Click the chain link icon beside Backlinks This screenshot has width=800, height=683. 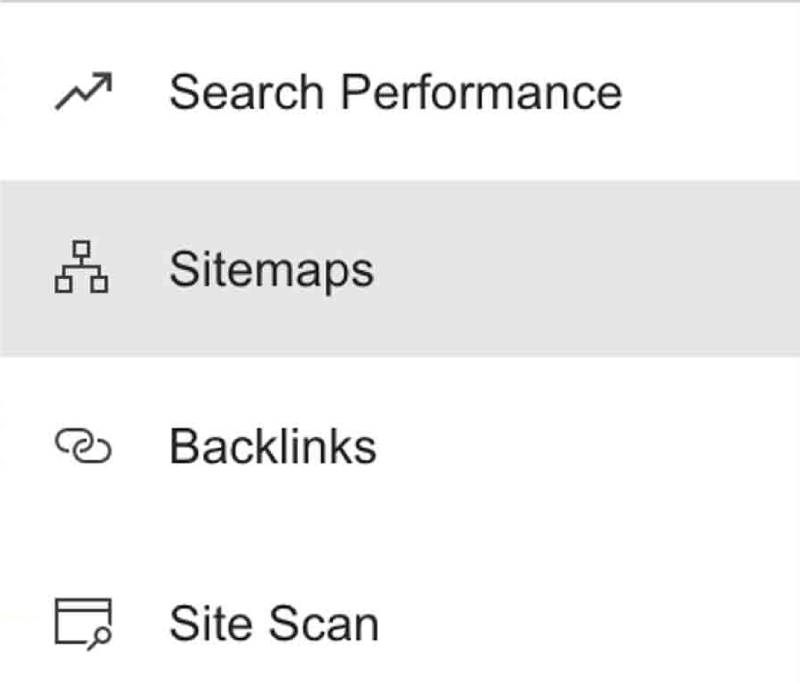click(x=83, y=446)
